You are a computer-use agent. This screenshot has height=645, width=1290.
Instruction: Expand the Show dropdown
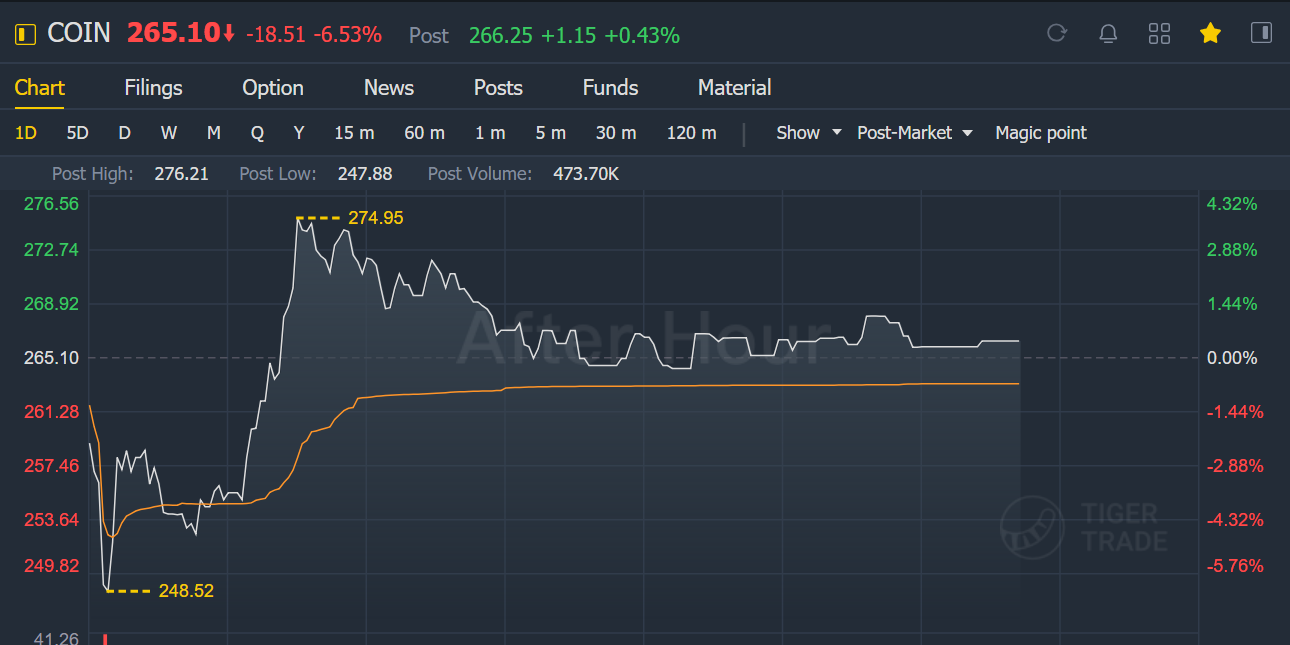809,133
